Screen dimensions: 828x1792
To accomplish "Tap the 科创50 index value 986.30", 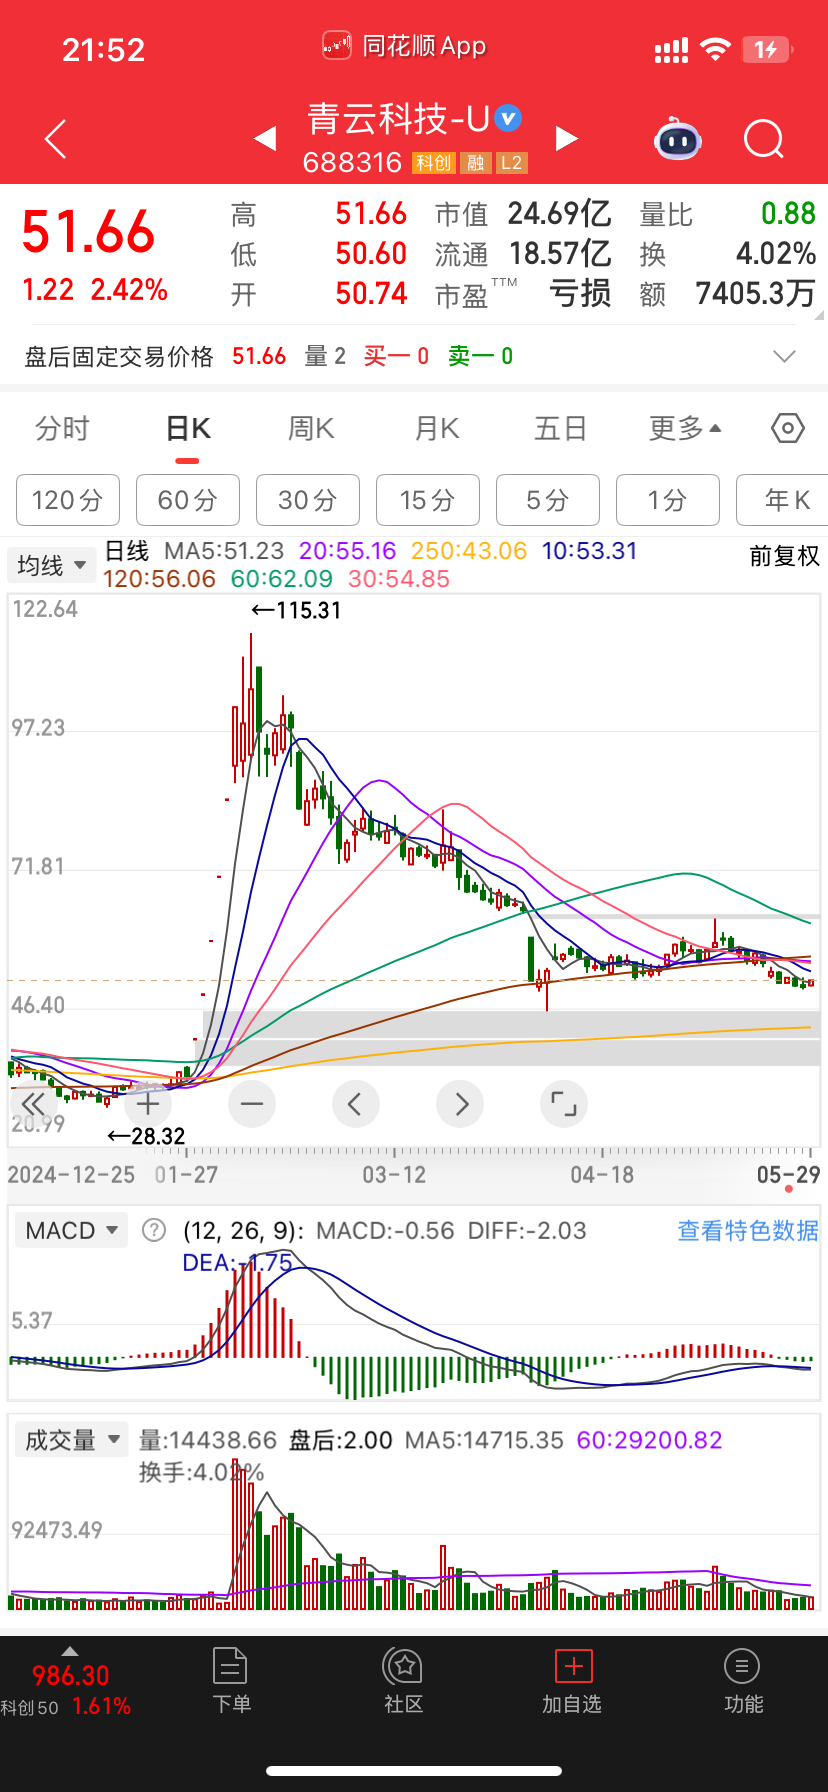I will [70, 1676].
